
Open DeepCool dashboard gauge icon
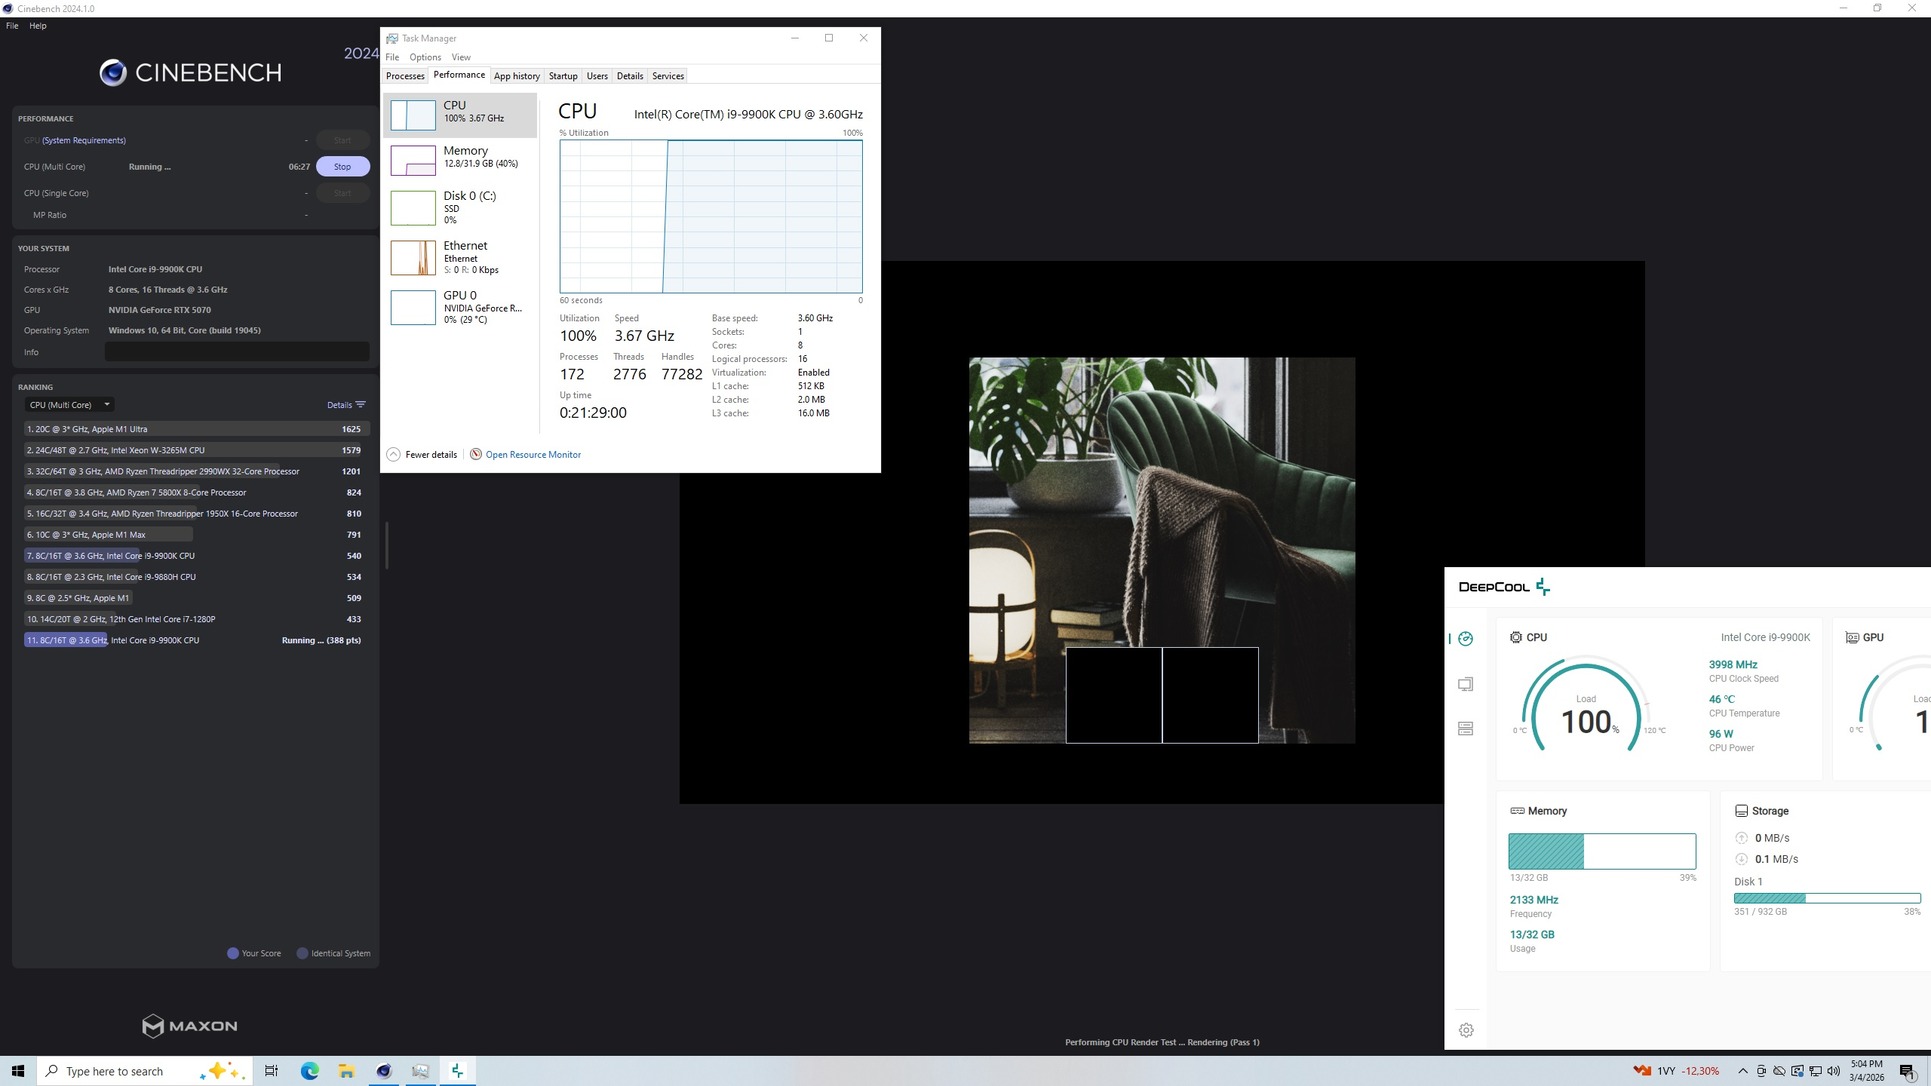pos(1465,639)
